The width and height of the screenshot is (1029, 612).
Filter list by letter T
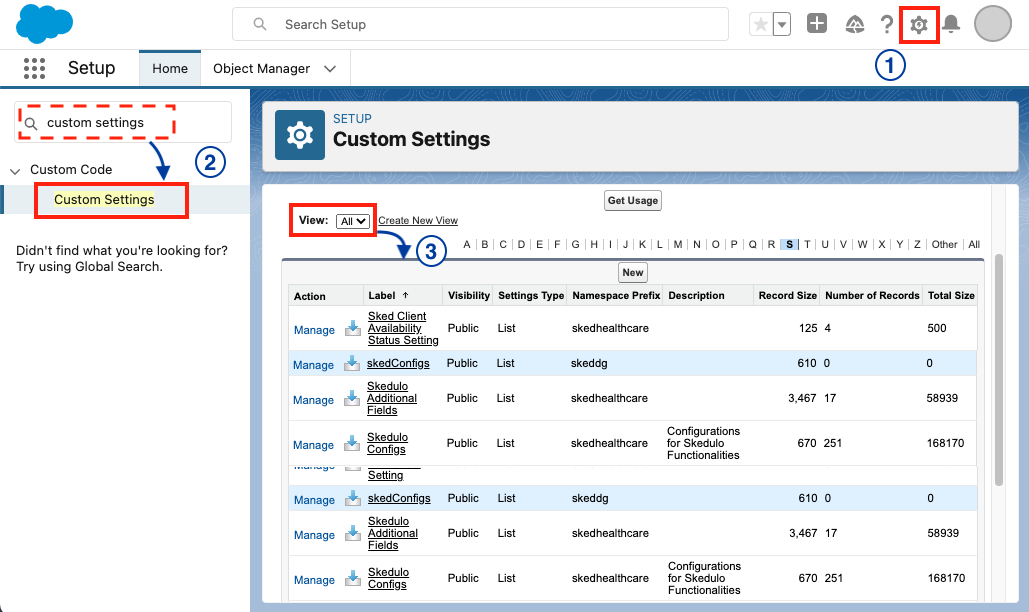(x=807, y=245)
